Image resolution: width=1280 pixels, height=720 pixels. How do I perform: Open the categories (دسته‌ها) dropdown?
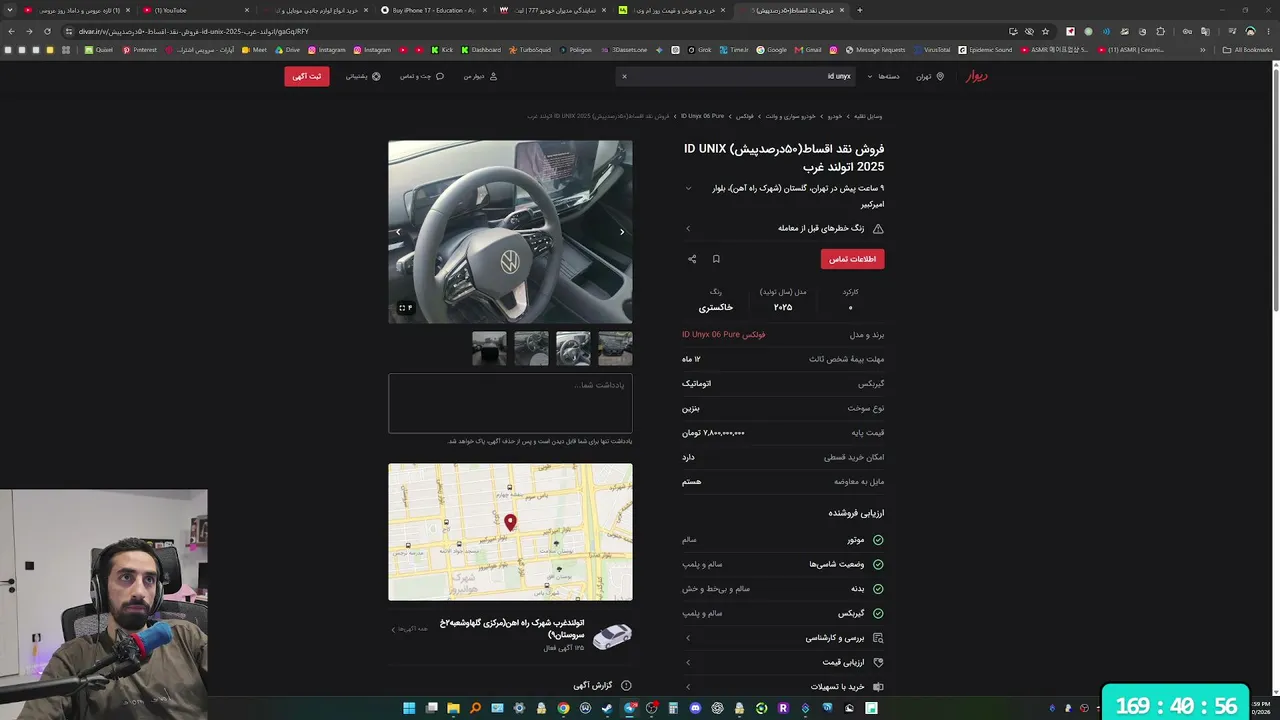pyautogui.click(x=883, y=76)
